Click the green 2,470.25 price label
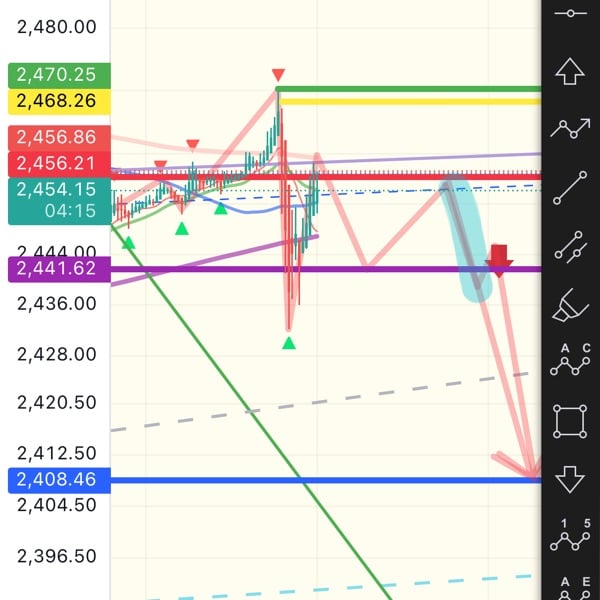The image size is (600, 600). tap(58, 75)
